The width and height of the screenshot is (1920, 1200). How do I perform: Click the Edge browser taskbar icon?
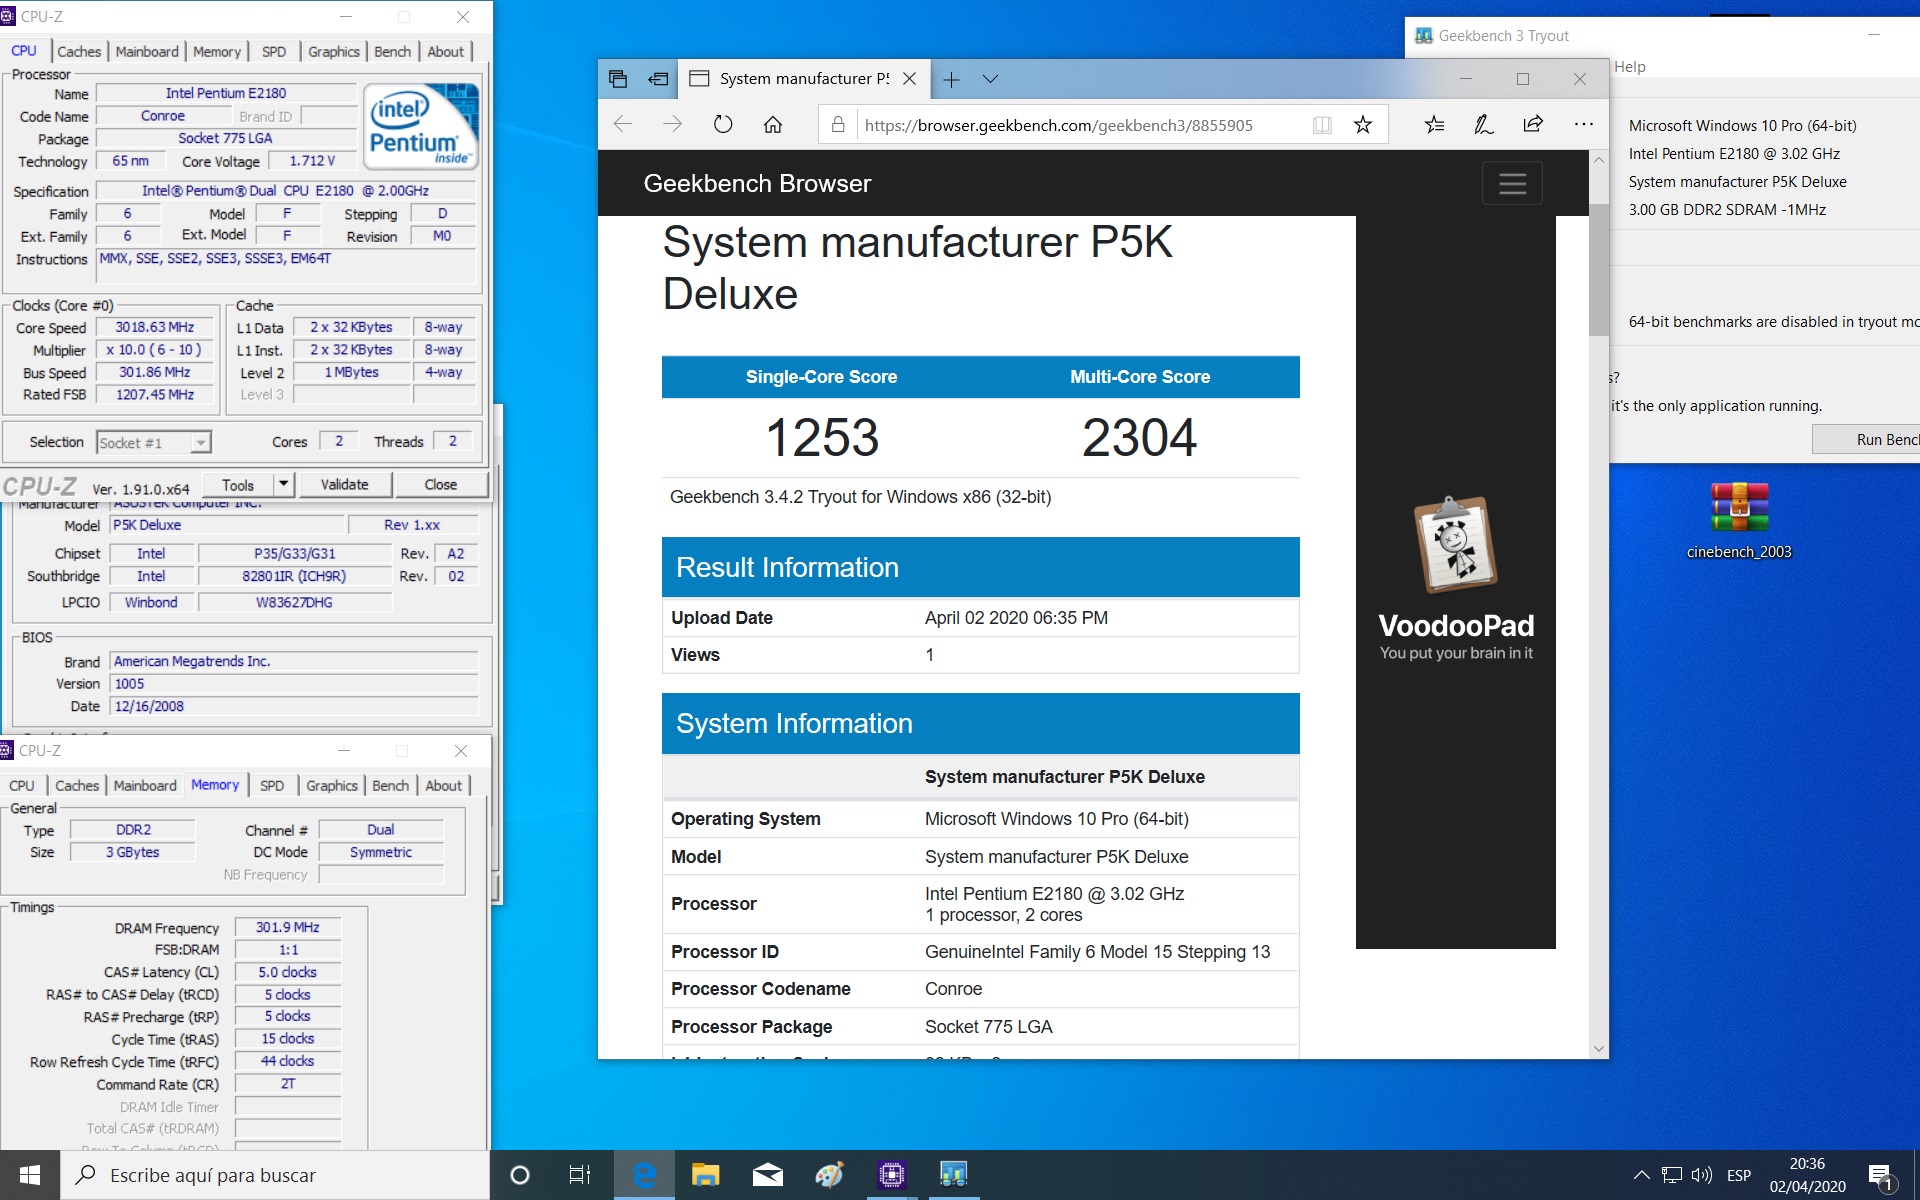point(644,1175)
